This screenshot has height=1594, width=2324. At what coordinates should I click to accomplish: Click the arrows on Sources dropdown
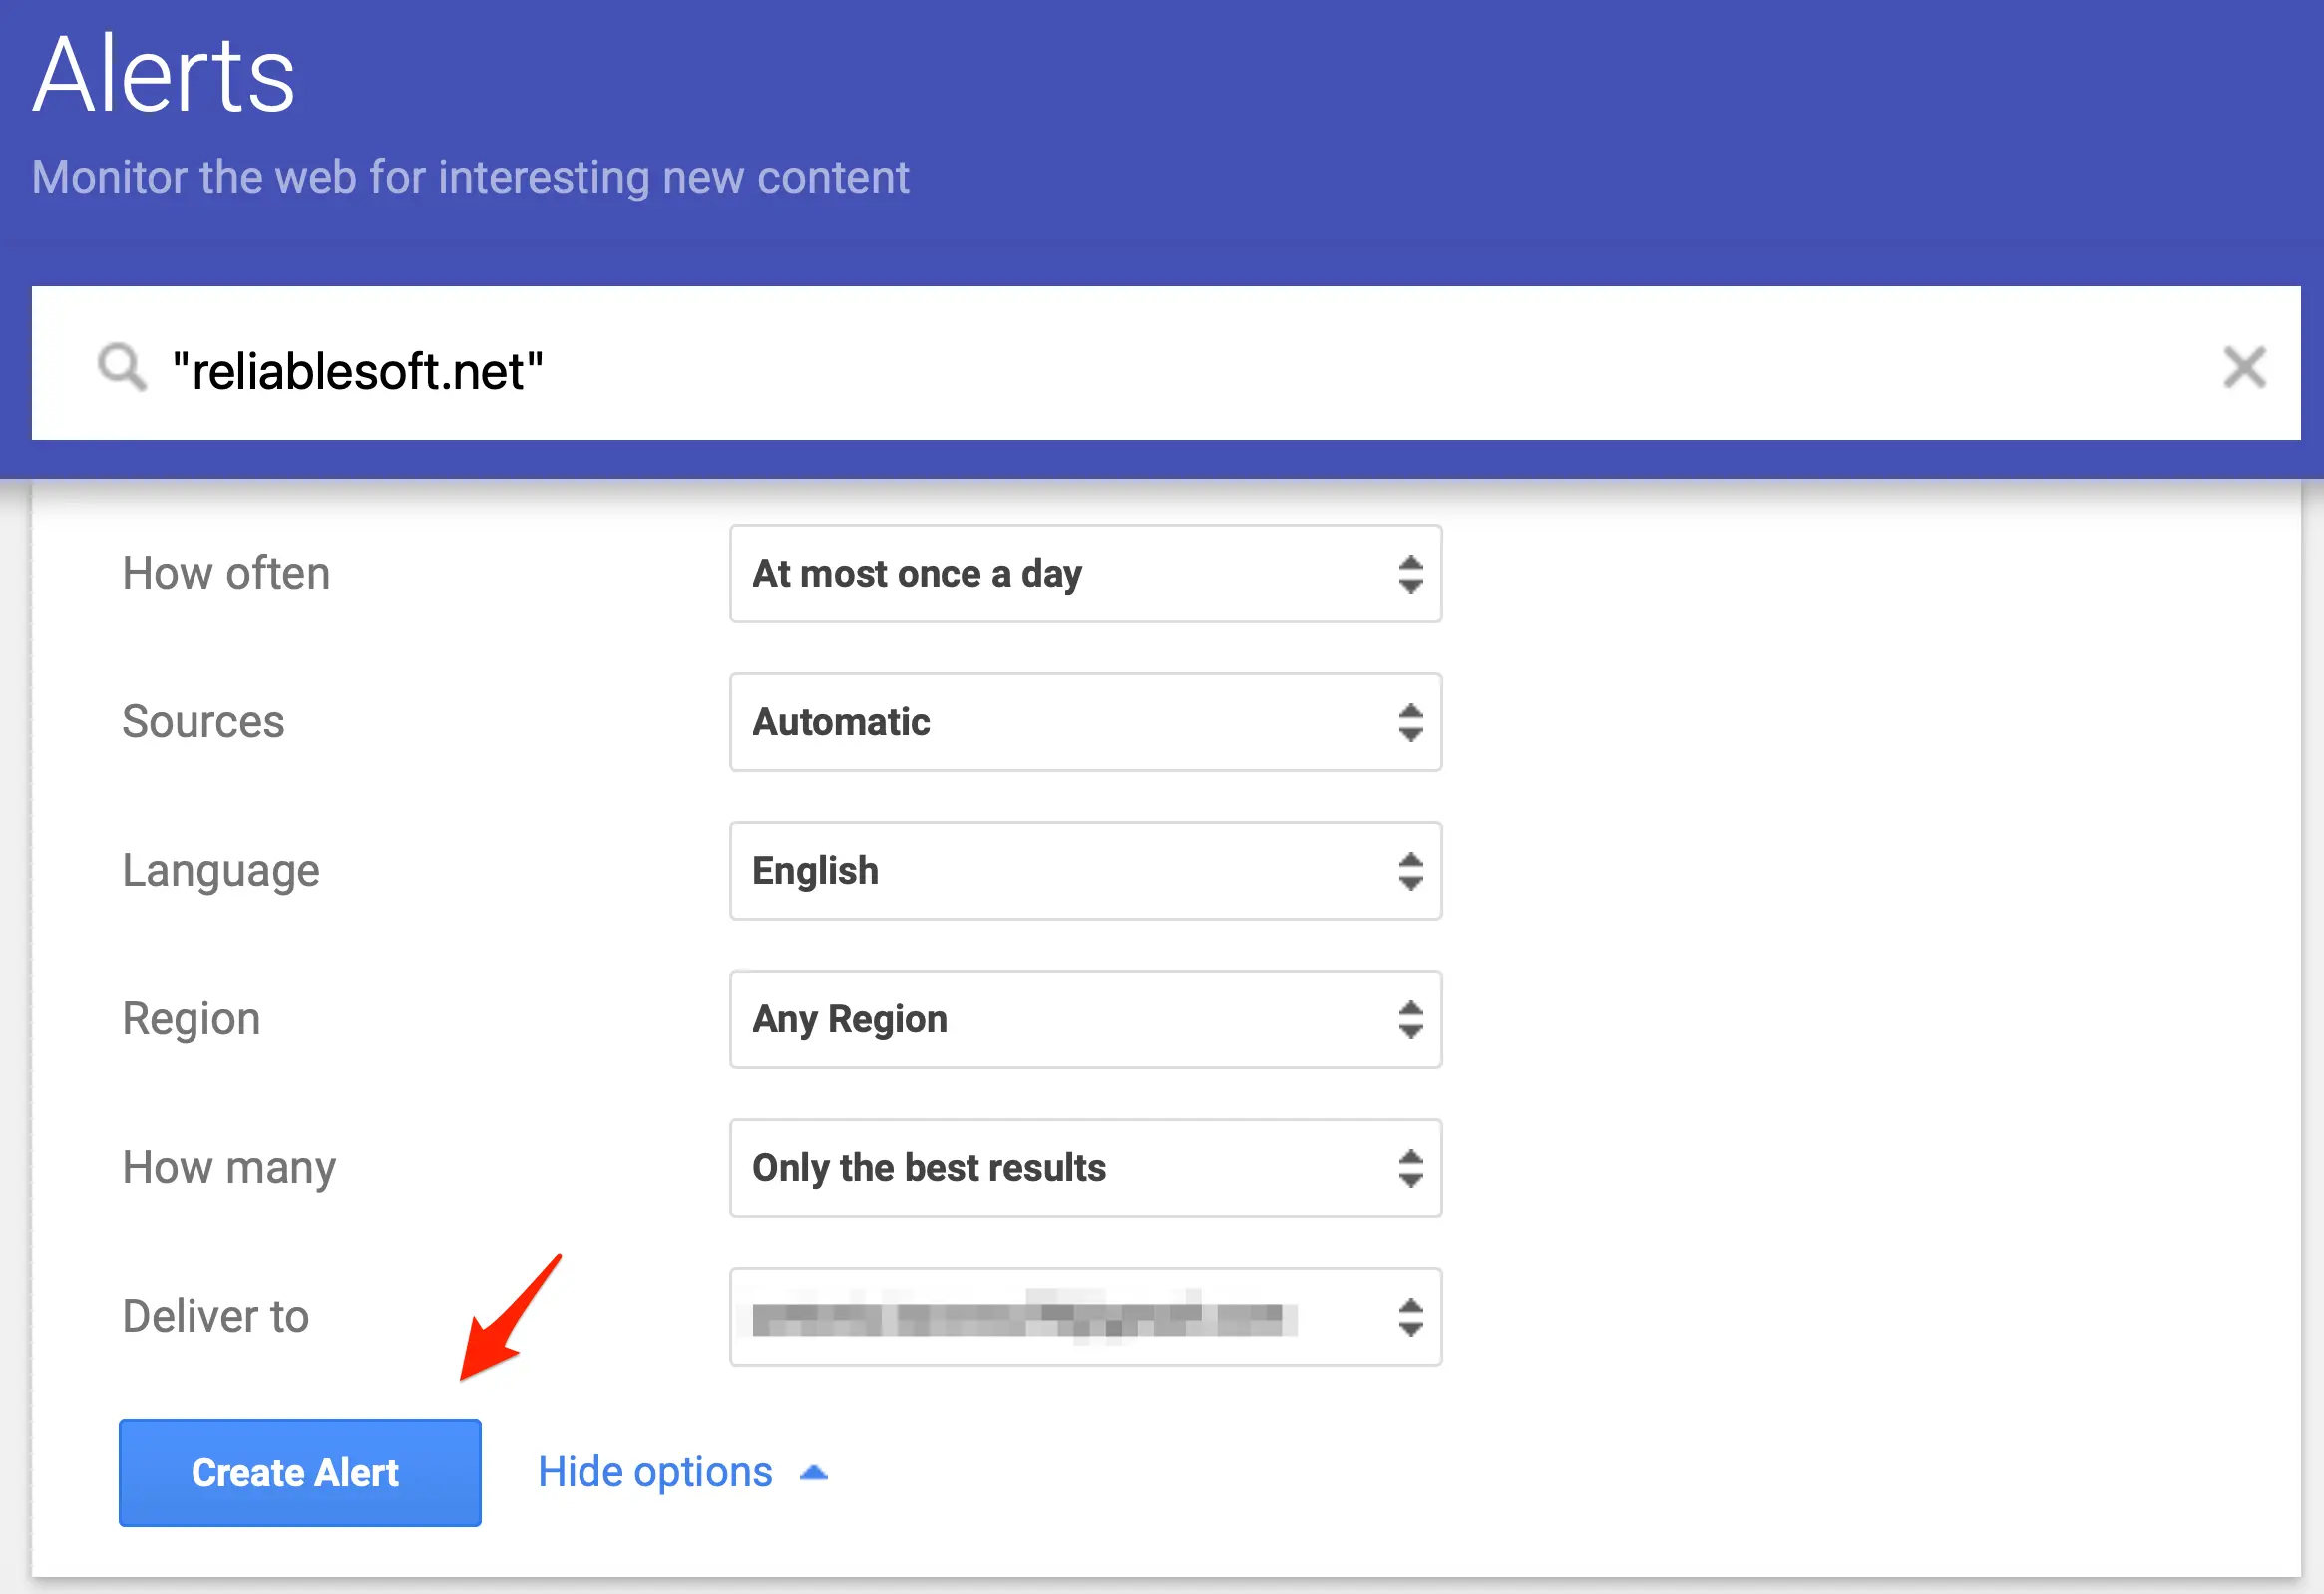pyautogui.click(x=1410, y=722)
